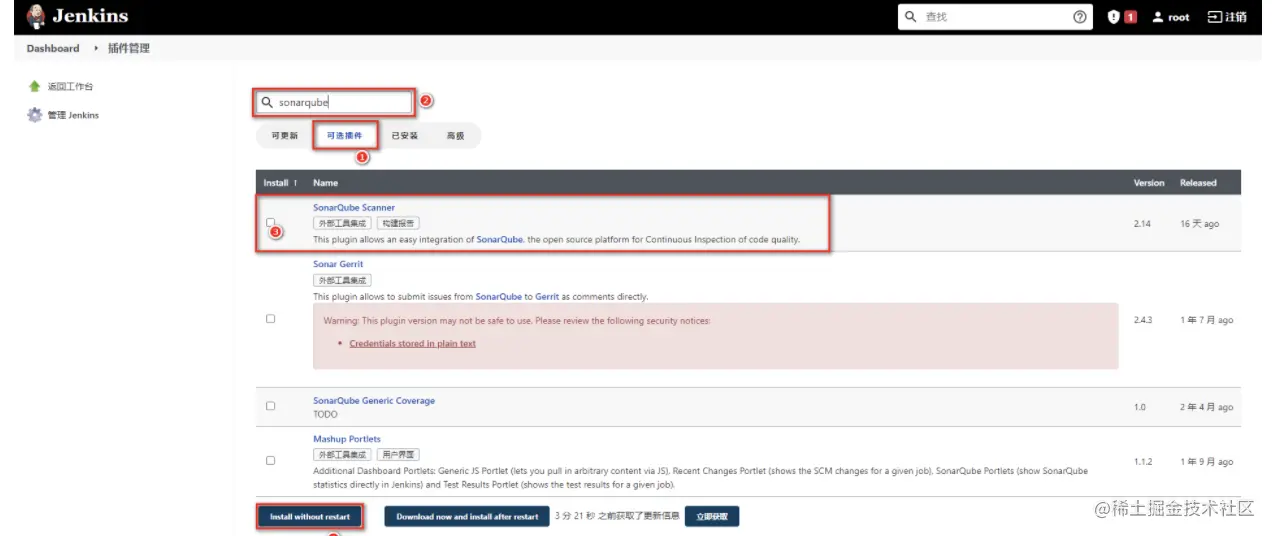Viewport: 1272px width, 536px height.
Task: Open the Mashup Portlets plugin link
Action: coord(347,439)
